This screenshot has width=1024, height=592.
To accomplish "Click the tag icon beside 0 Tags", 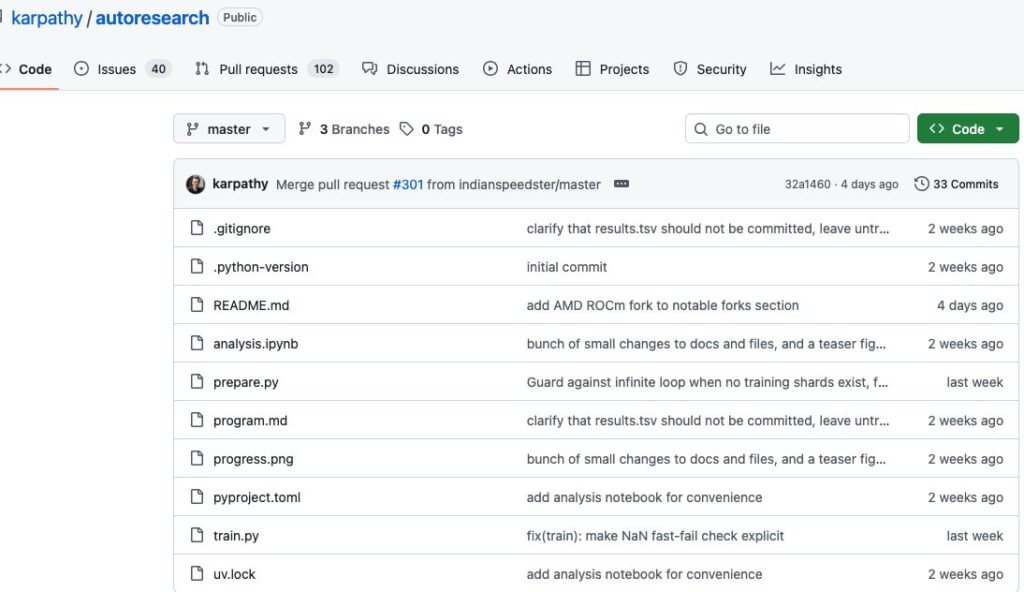I will (x=406, y=129).
